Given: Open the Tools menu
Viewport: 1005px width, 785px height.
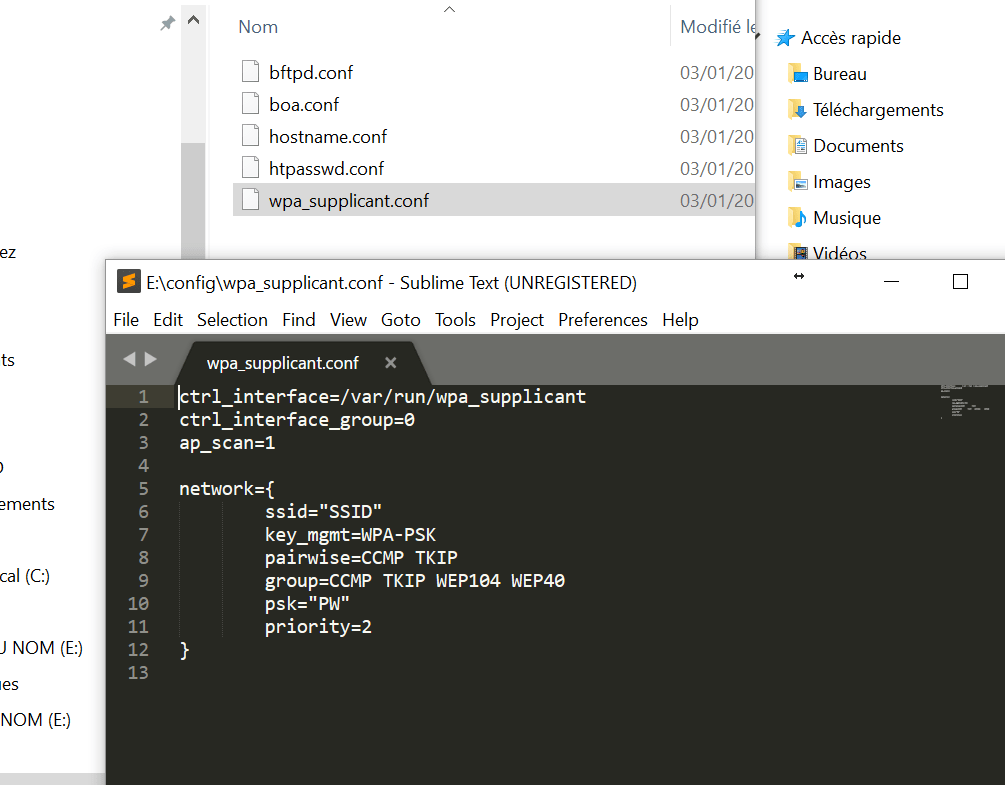Looking at the screenshot, I should coord(455,320).
